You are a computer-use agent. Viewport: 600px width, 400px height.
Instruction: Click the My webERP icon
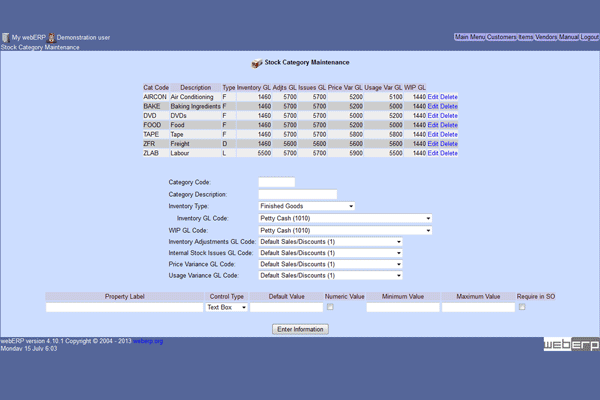(x=5, y=37)
